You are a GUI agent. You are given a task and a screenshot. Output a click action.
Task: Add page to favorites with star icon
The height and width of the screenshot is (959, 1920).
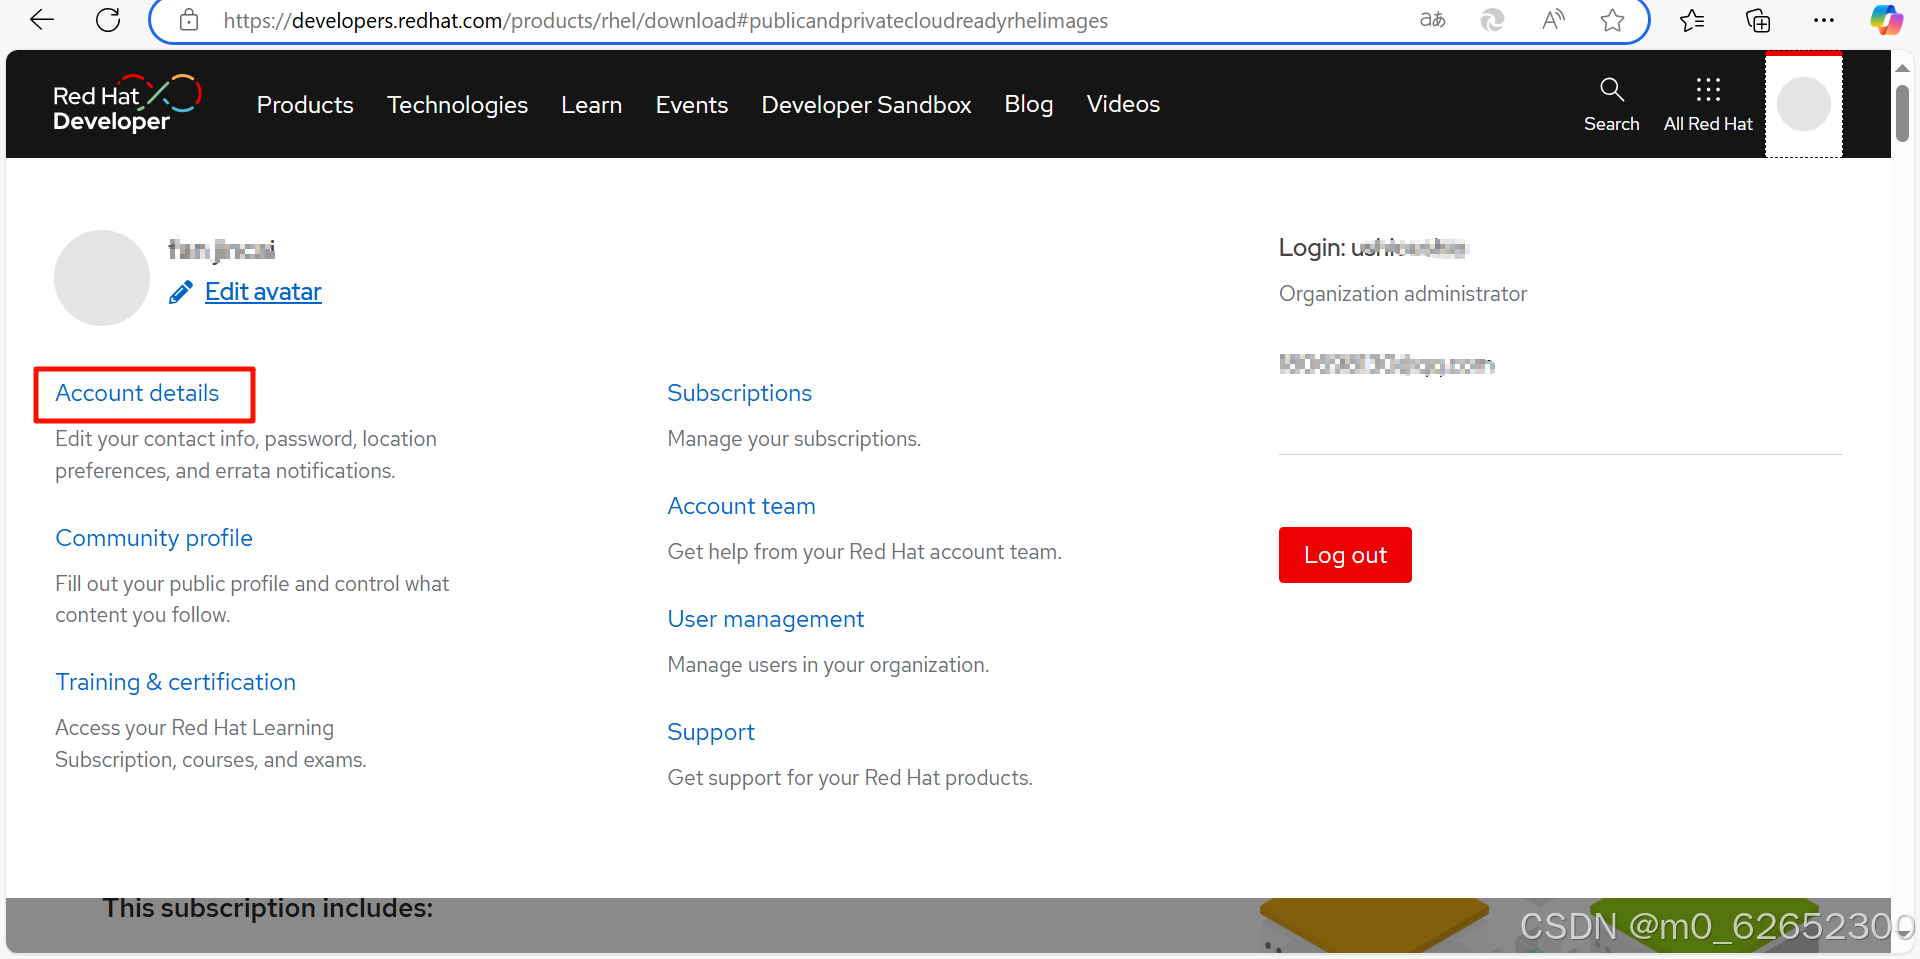[x=1612, y=20]
